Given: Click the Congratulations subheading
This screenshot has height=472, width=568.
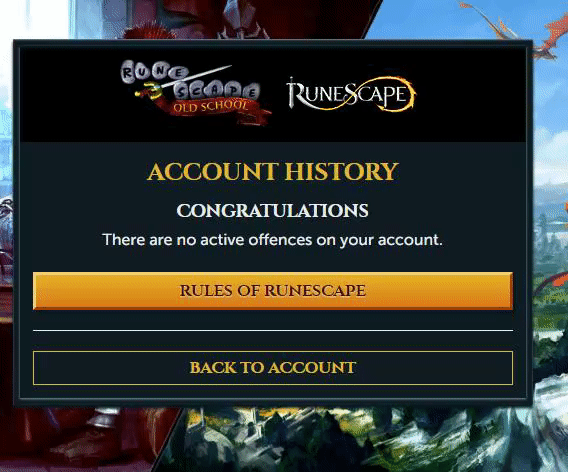Looking at the screenshot, I should coord(273,210).
